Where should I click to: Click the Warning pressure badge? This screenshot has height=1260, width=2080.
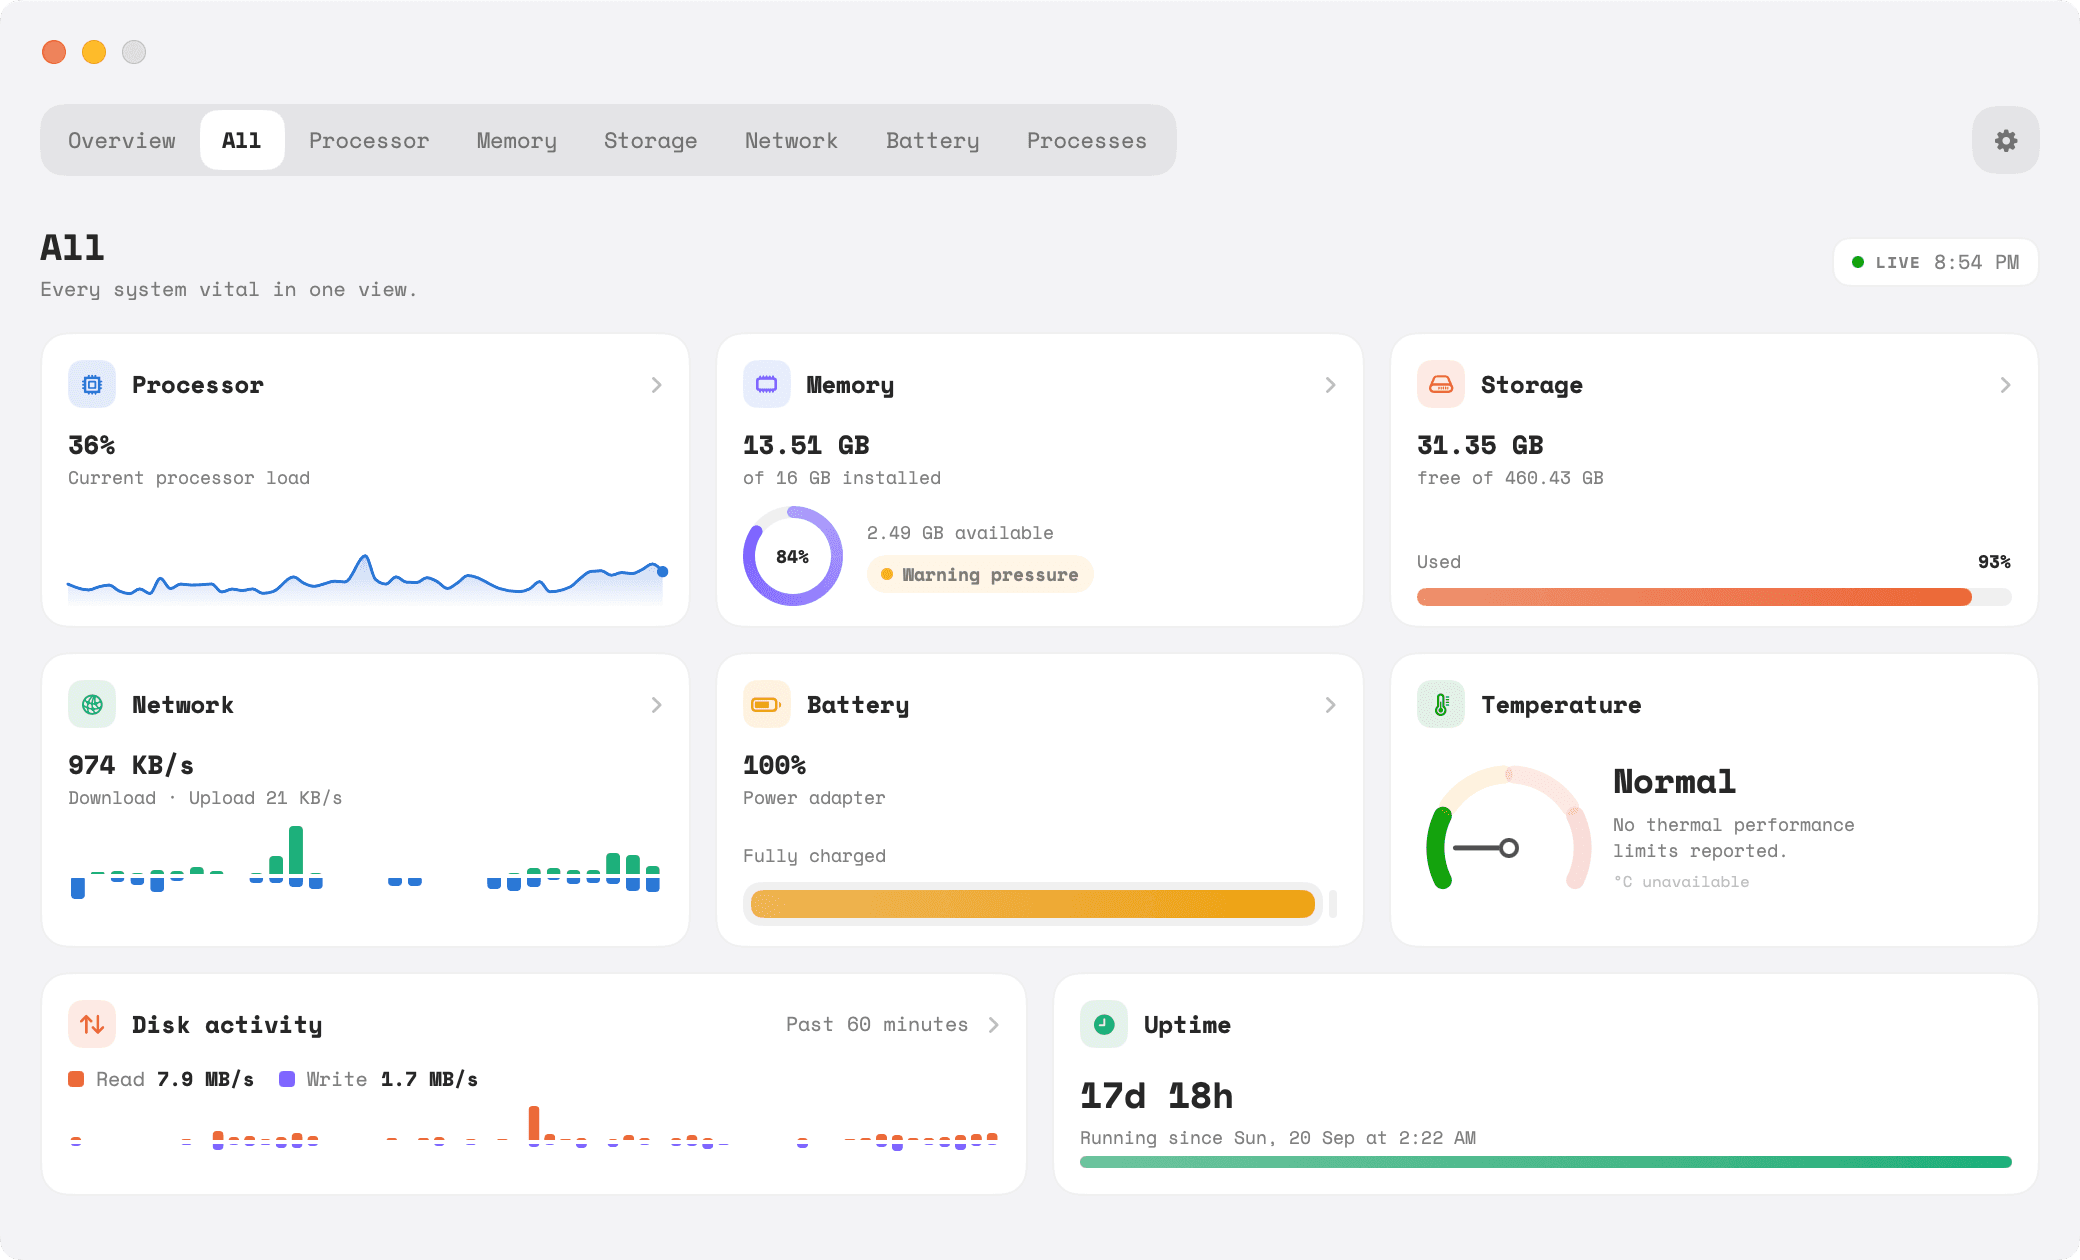980,575
